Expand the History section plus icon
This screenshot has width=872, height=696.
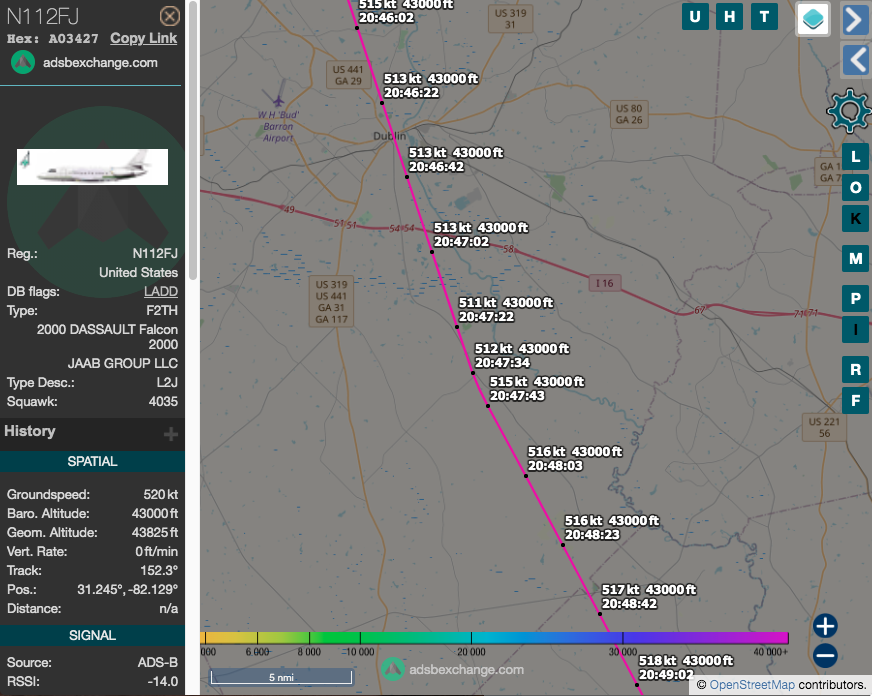[171, 434]
